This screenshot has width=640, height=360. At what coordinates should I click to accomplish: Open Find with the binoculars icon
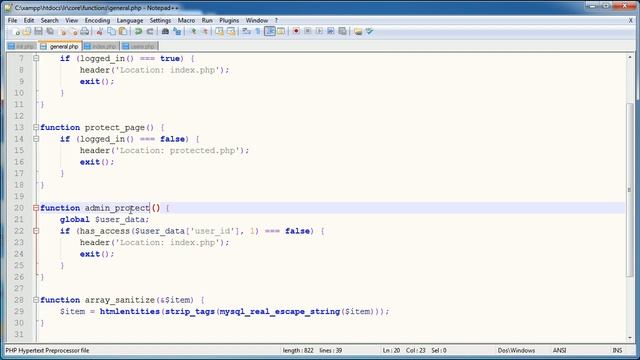pos(165,31)
